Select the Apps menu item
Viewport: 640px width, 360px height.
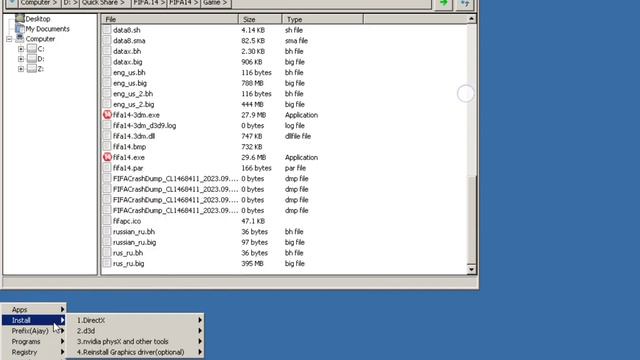point(34,309)
